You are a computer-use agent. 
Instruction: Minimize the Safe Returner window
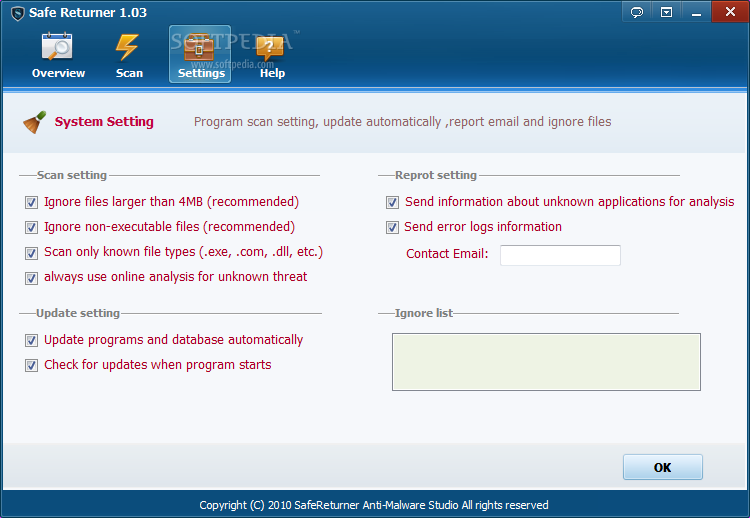(696, 12)
